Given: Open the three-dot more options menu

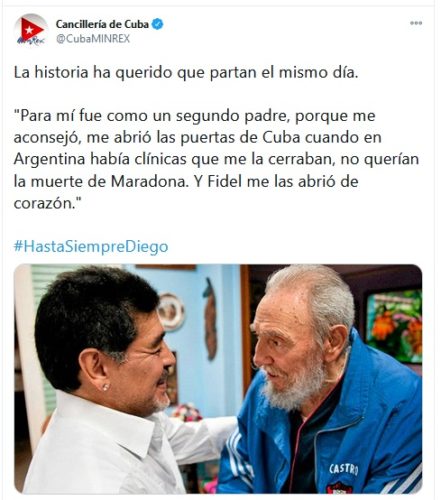Looking at the screenshot, I should coord(416,23).
